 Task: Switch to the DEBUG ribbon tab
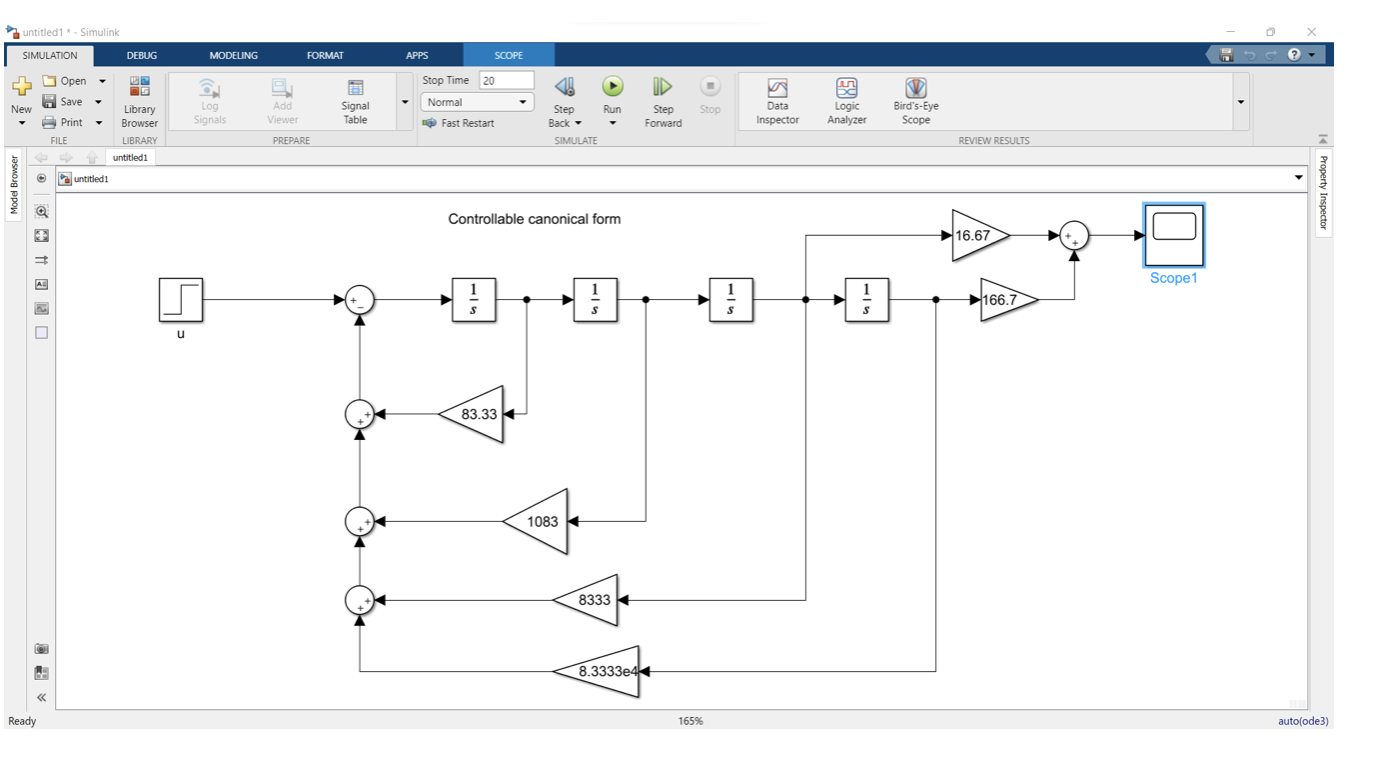pyautogui.click(x=141, y=55)
